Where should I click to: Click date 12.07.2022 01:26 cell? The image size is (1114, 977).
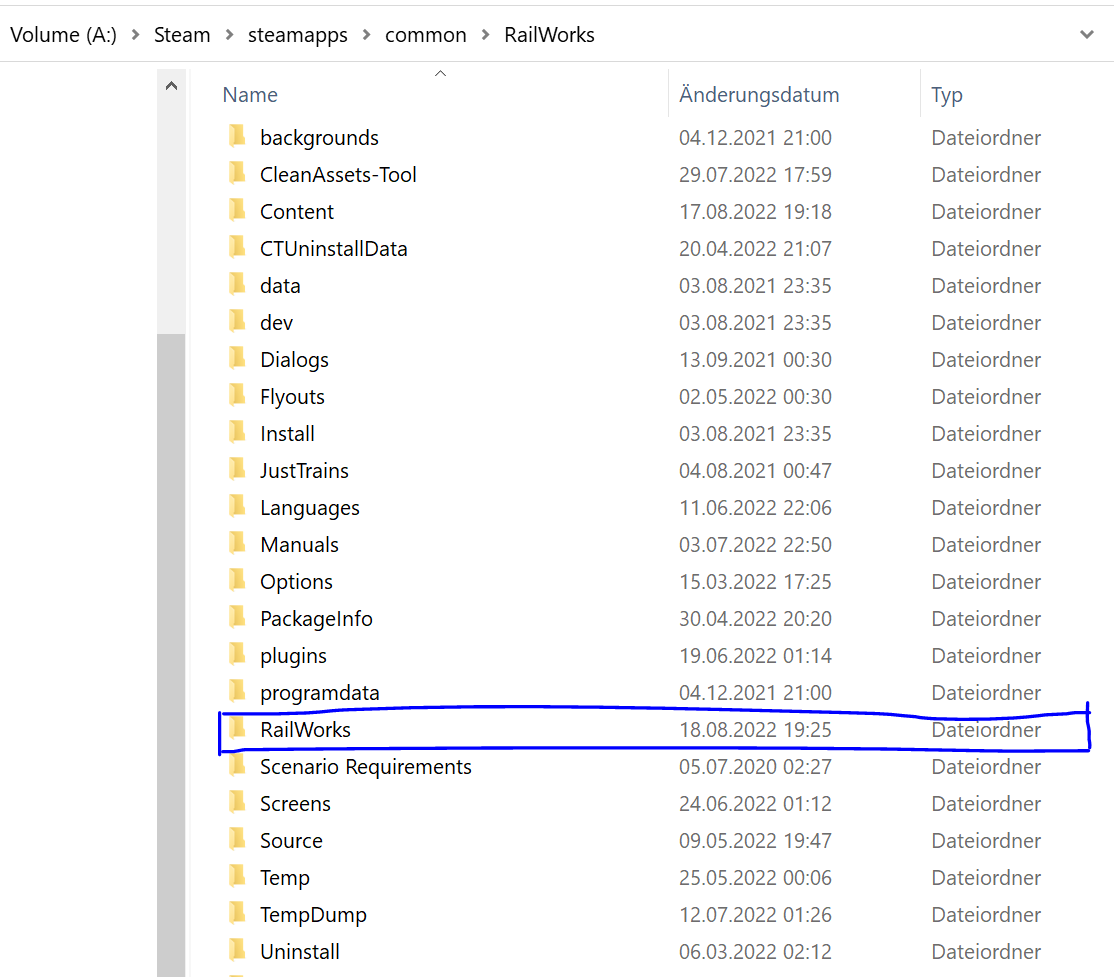(755, 914)
